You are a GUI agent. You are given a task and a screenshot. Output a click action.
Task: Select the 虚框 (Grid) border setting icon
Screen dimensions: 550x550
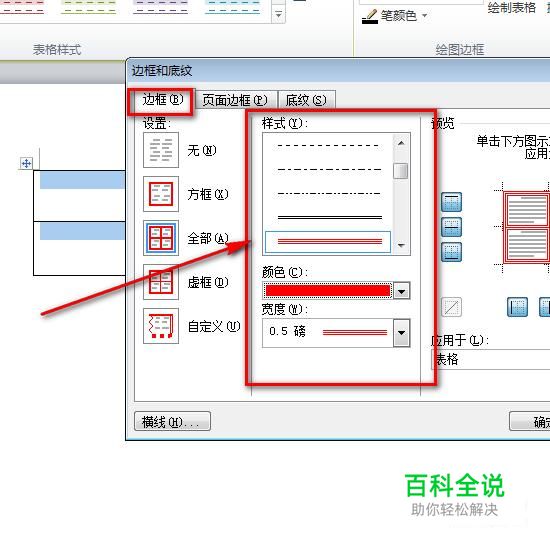point(161,282)
